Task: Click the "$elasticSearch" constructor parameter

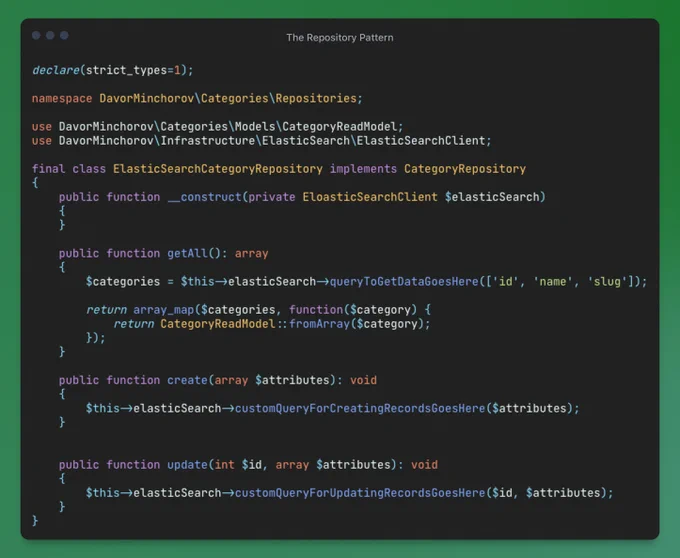Action: [492, 197]
